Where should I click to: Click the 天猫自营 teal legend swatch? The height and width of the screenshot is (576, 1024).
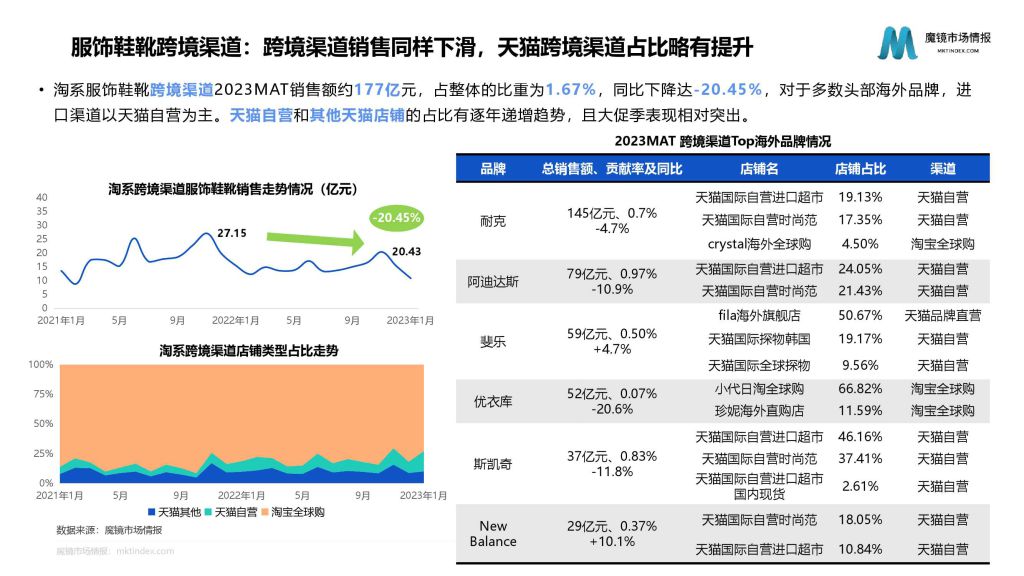pyautogui.click(x=208, y=513)
